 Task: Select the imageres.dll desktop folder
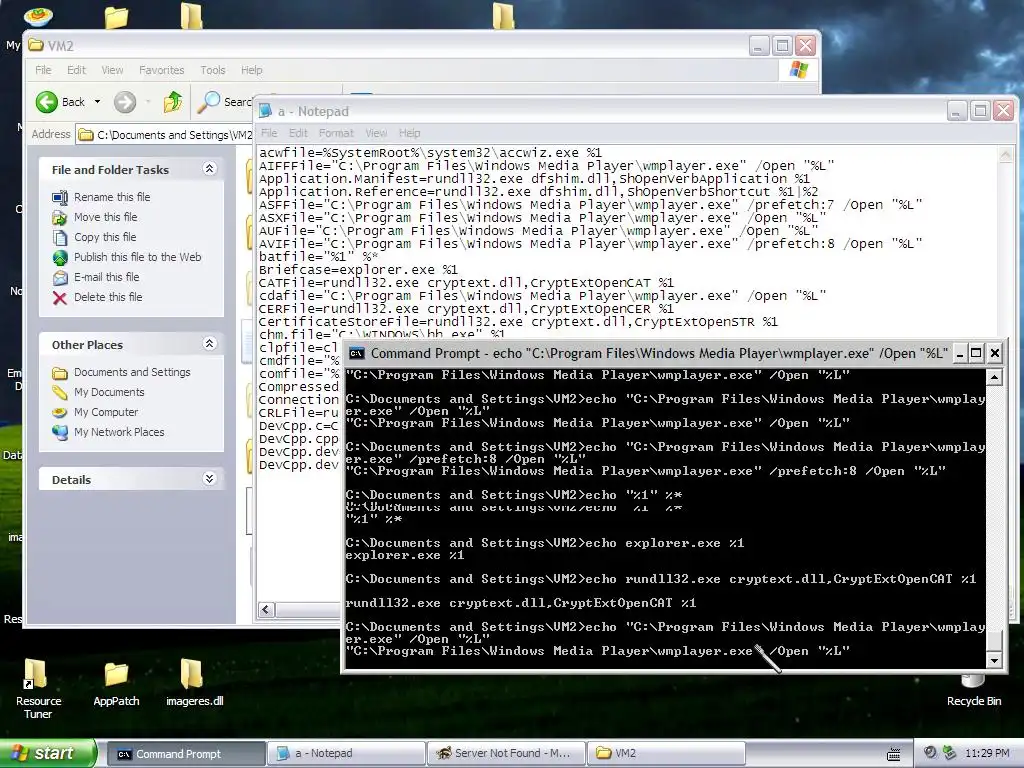[194, 683]
